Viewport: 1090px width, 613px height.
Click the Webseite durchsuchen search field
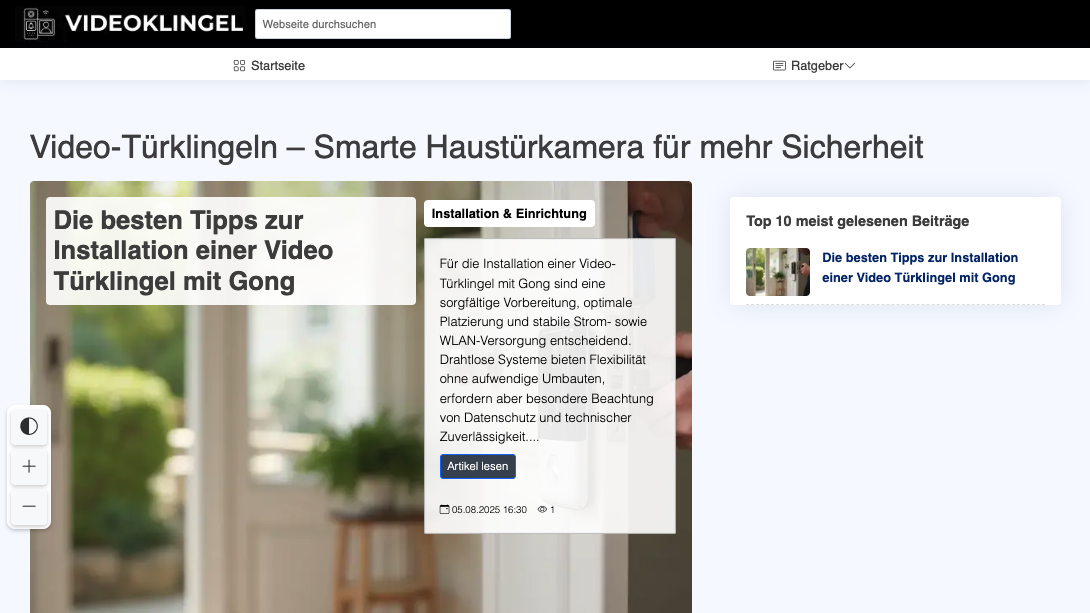point(383,23)
